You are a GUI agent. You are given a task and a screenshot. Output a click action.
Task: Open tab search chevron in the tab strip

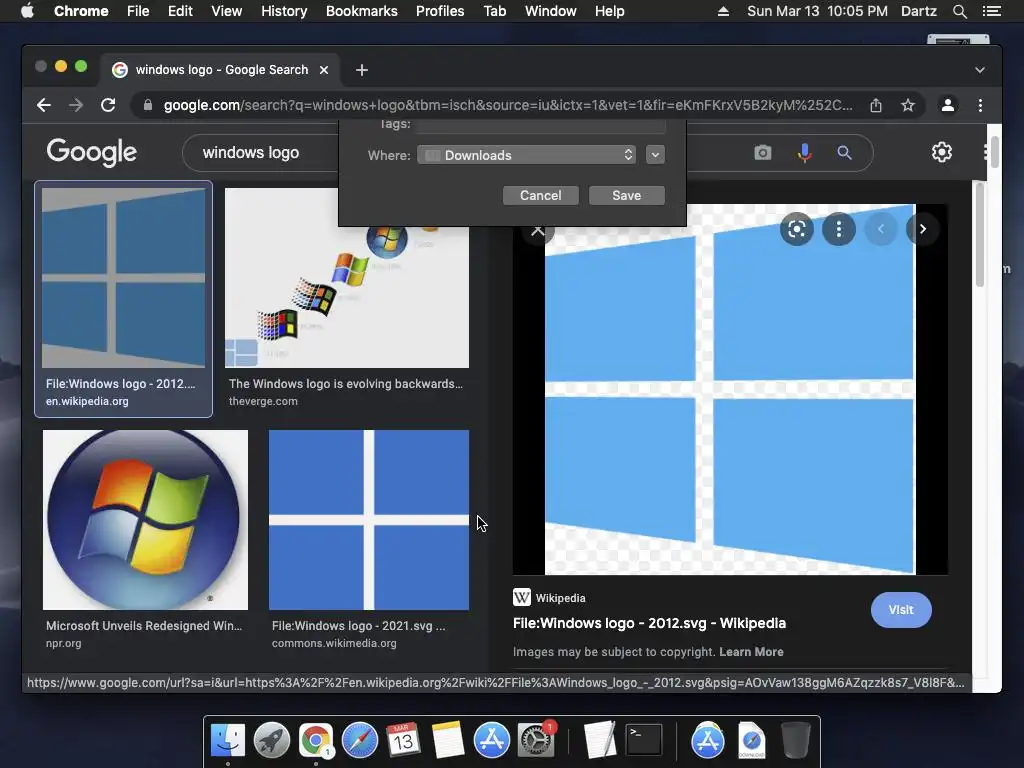tap(980, 70)
